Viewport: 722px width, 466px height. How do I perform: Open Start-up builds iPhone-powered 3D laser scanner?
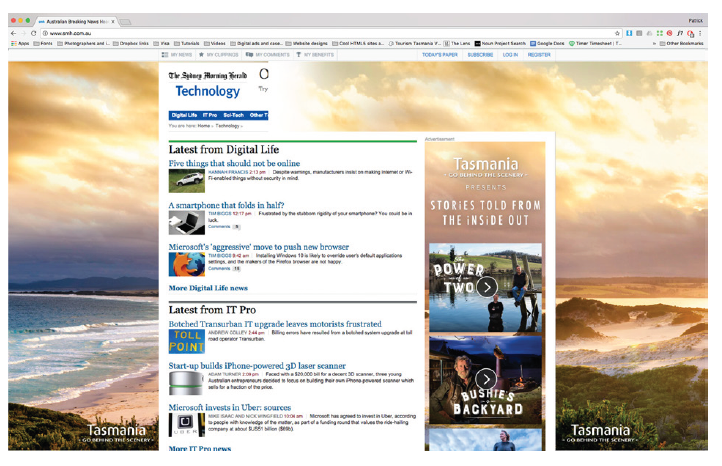coord(257,366)
